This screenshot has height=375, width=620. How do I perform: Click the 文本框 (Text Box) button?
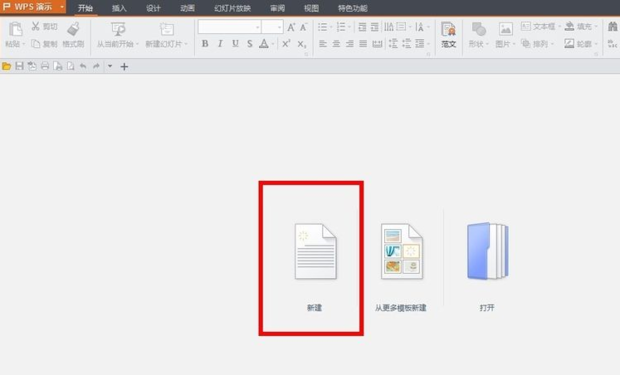click(x=540, y=27)
